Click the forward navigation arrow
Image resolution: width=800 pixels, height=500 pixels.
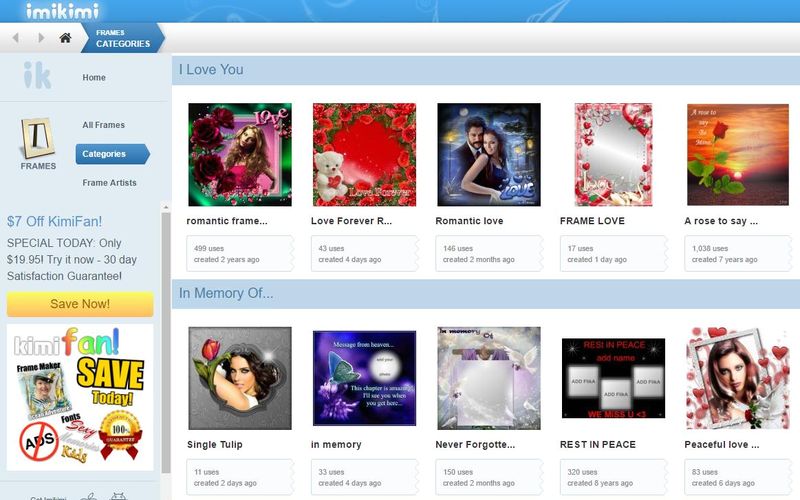(x=41, y=38)
